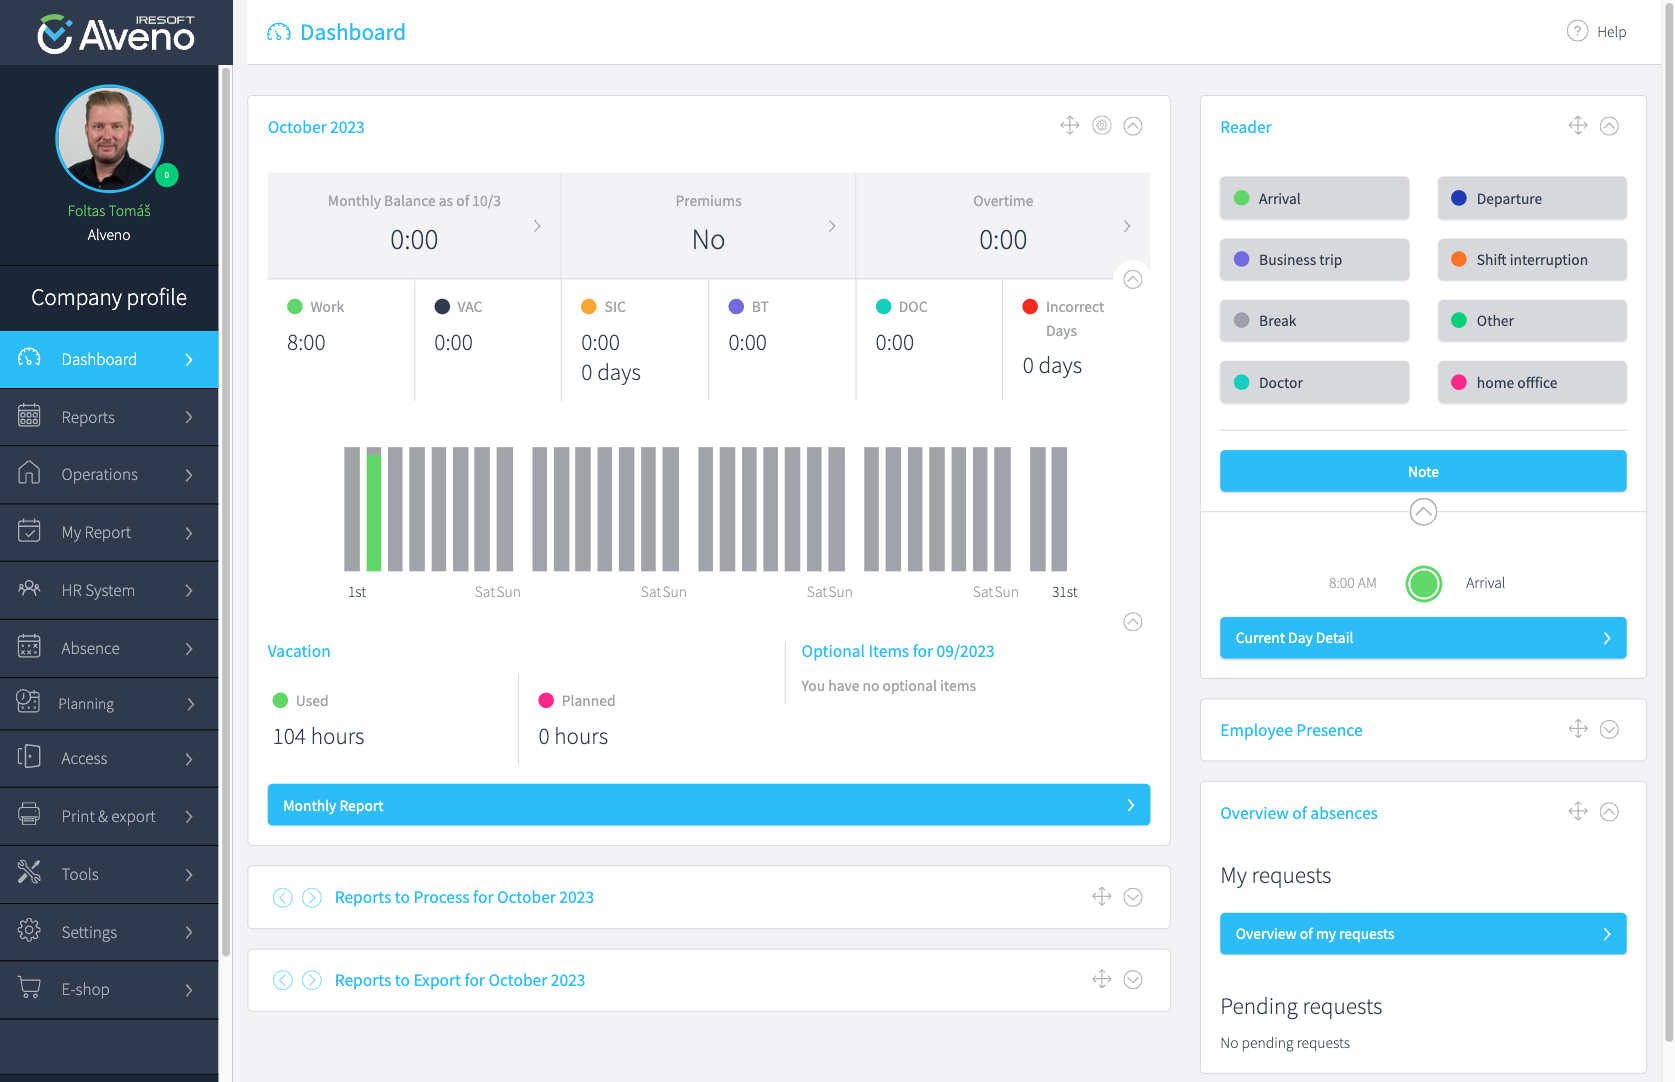The image size is (1675, 1082).
Task: Click the Note button
Action: tap(1423, 471)
